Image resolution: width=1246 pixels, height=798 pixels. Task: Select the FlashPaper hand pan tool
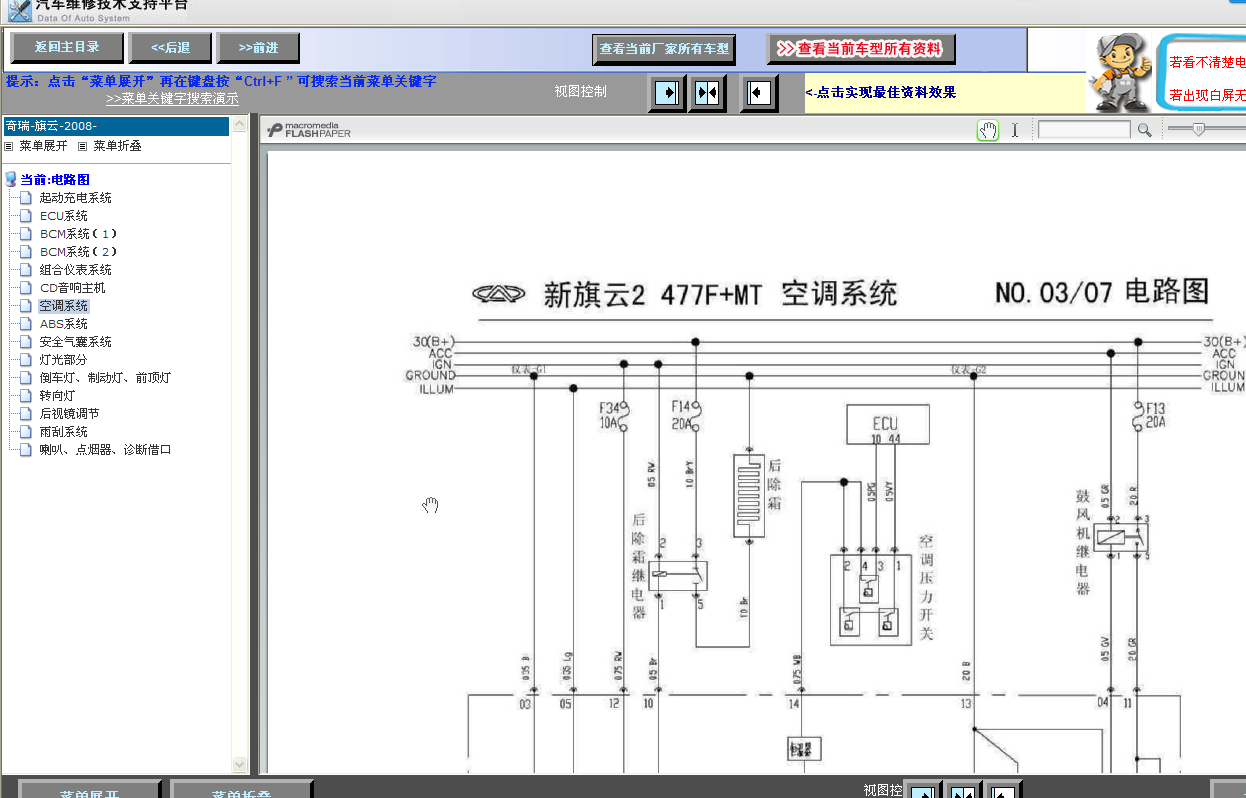click(x=988, y=130)
